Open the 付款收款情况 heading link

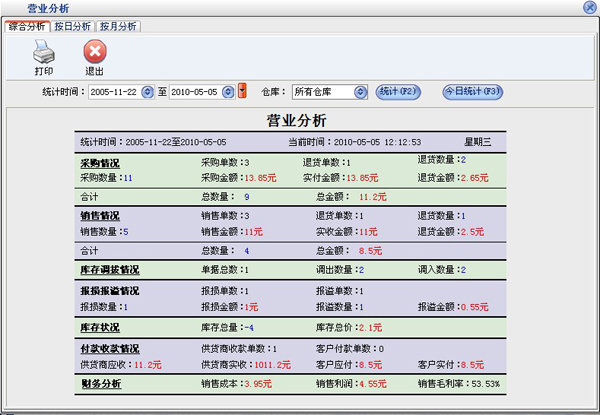[109, 349]
